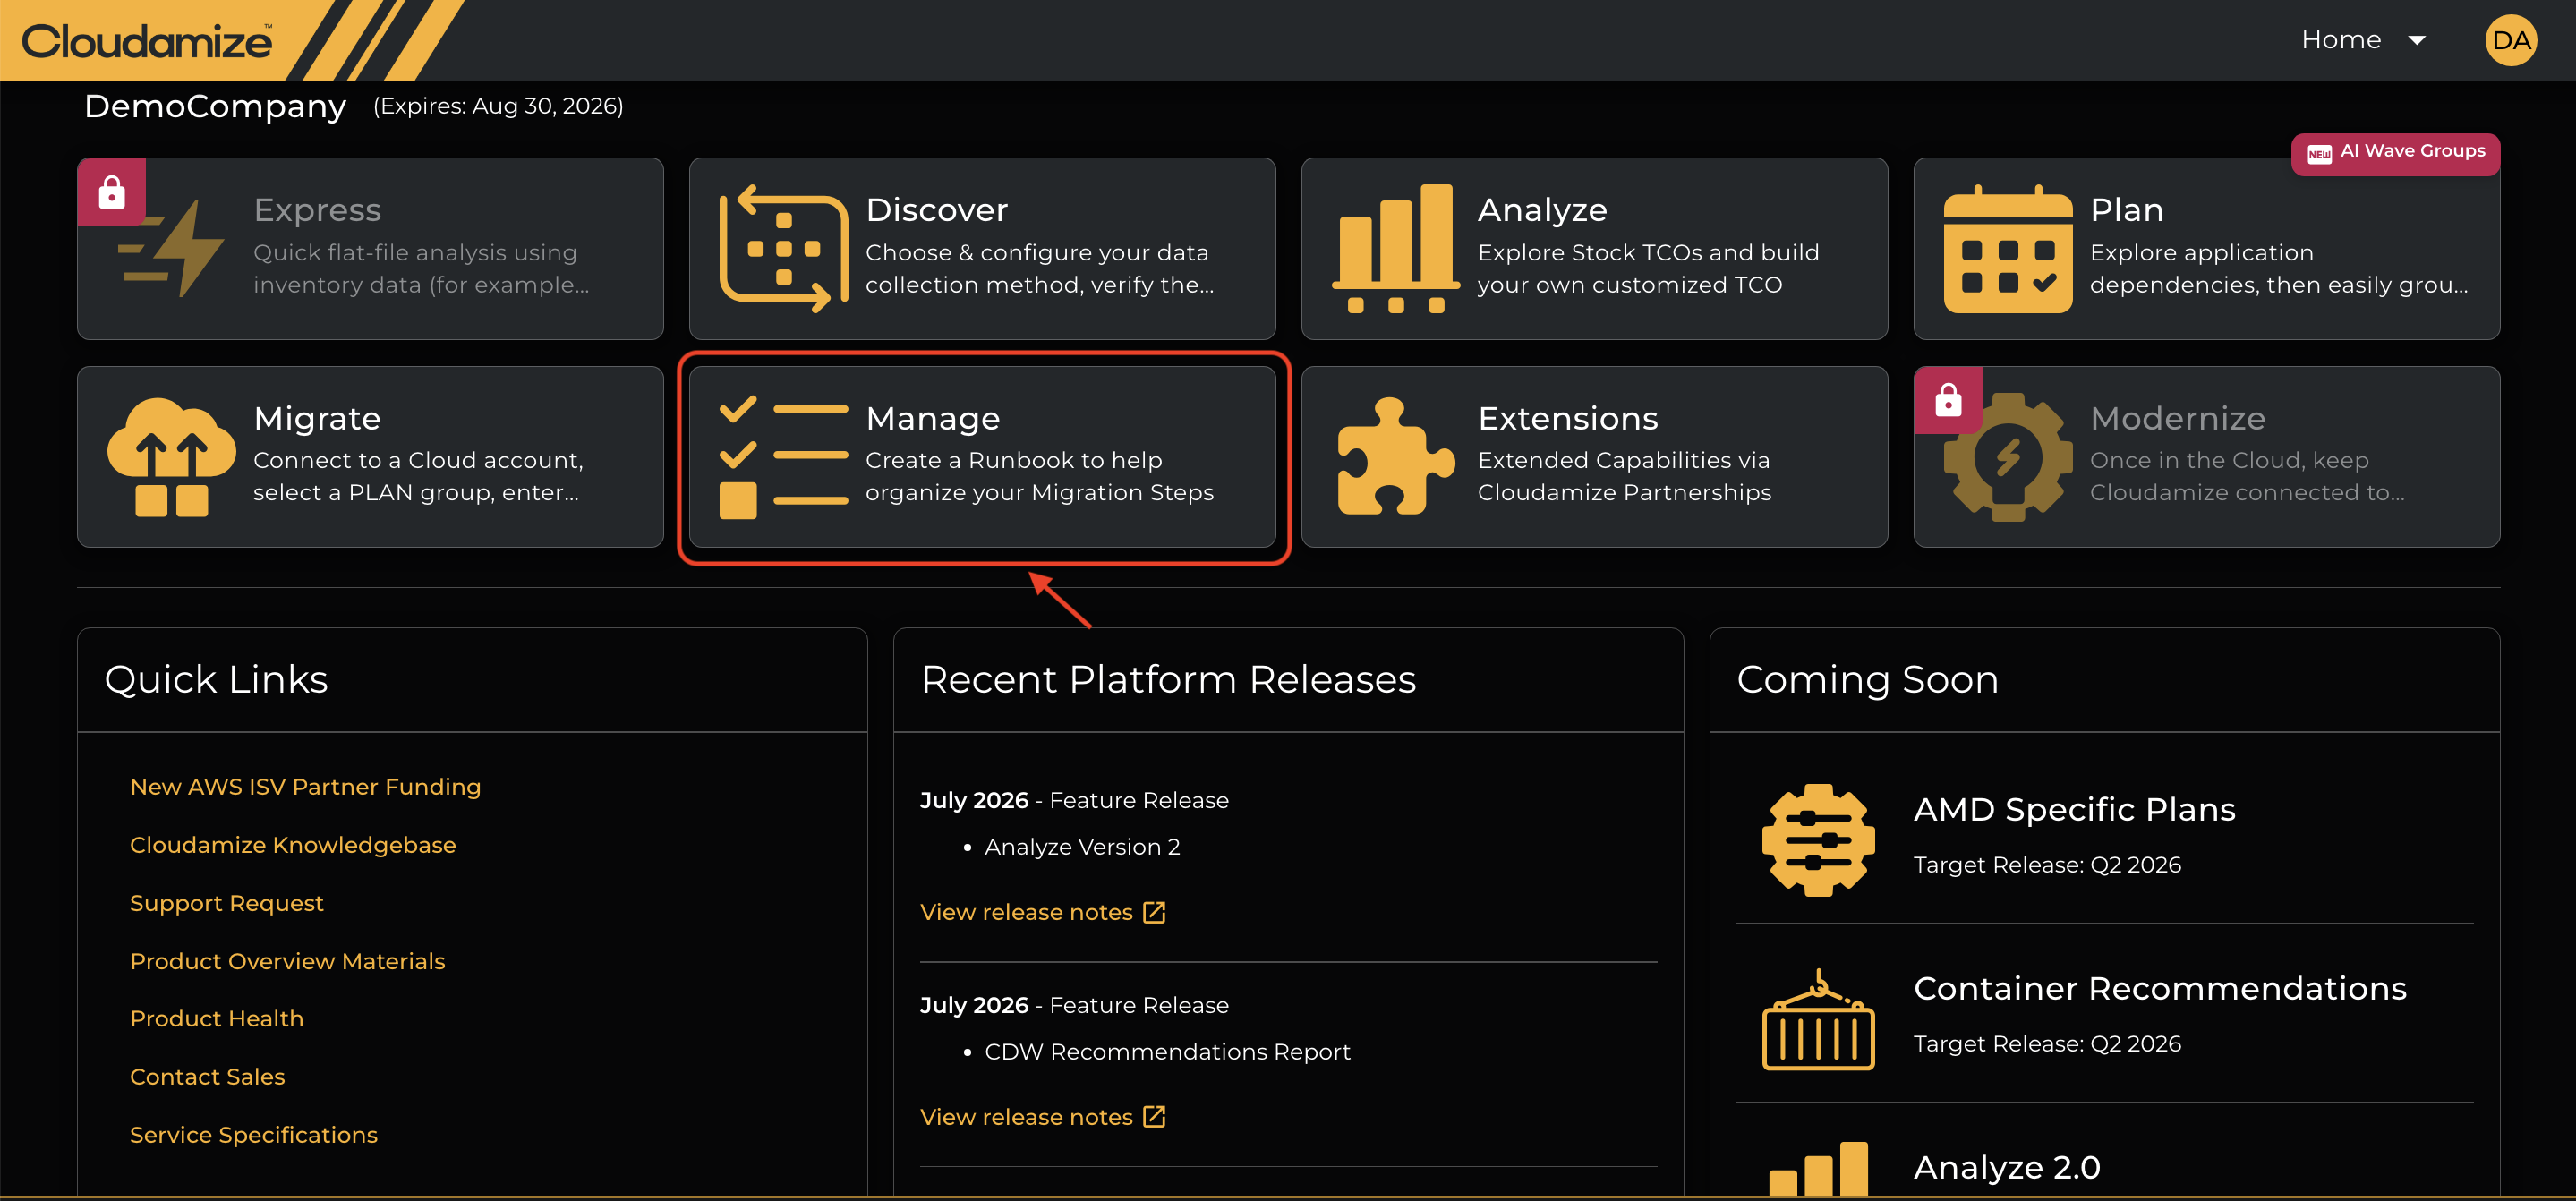This screenshot has height=1201, width=2576.
Task: Click the Express lightning bolt icon
Action: tap(171, 249)
